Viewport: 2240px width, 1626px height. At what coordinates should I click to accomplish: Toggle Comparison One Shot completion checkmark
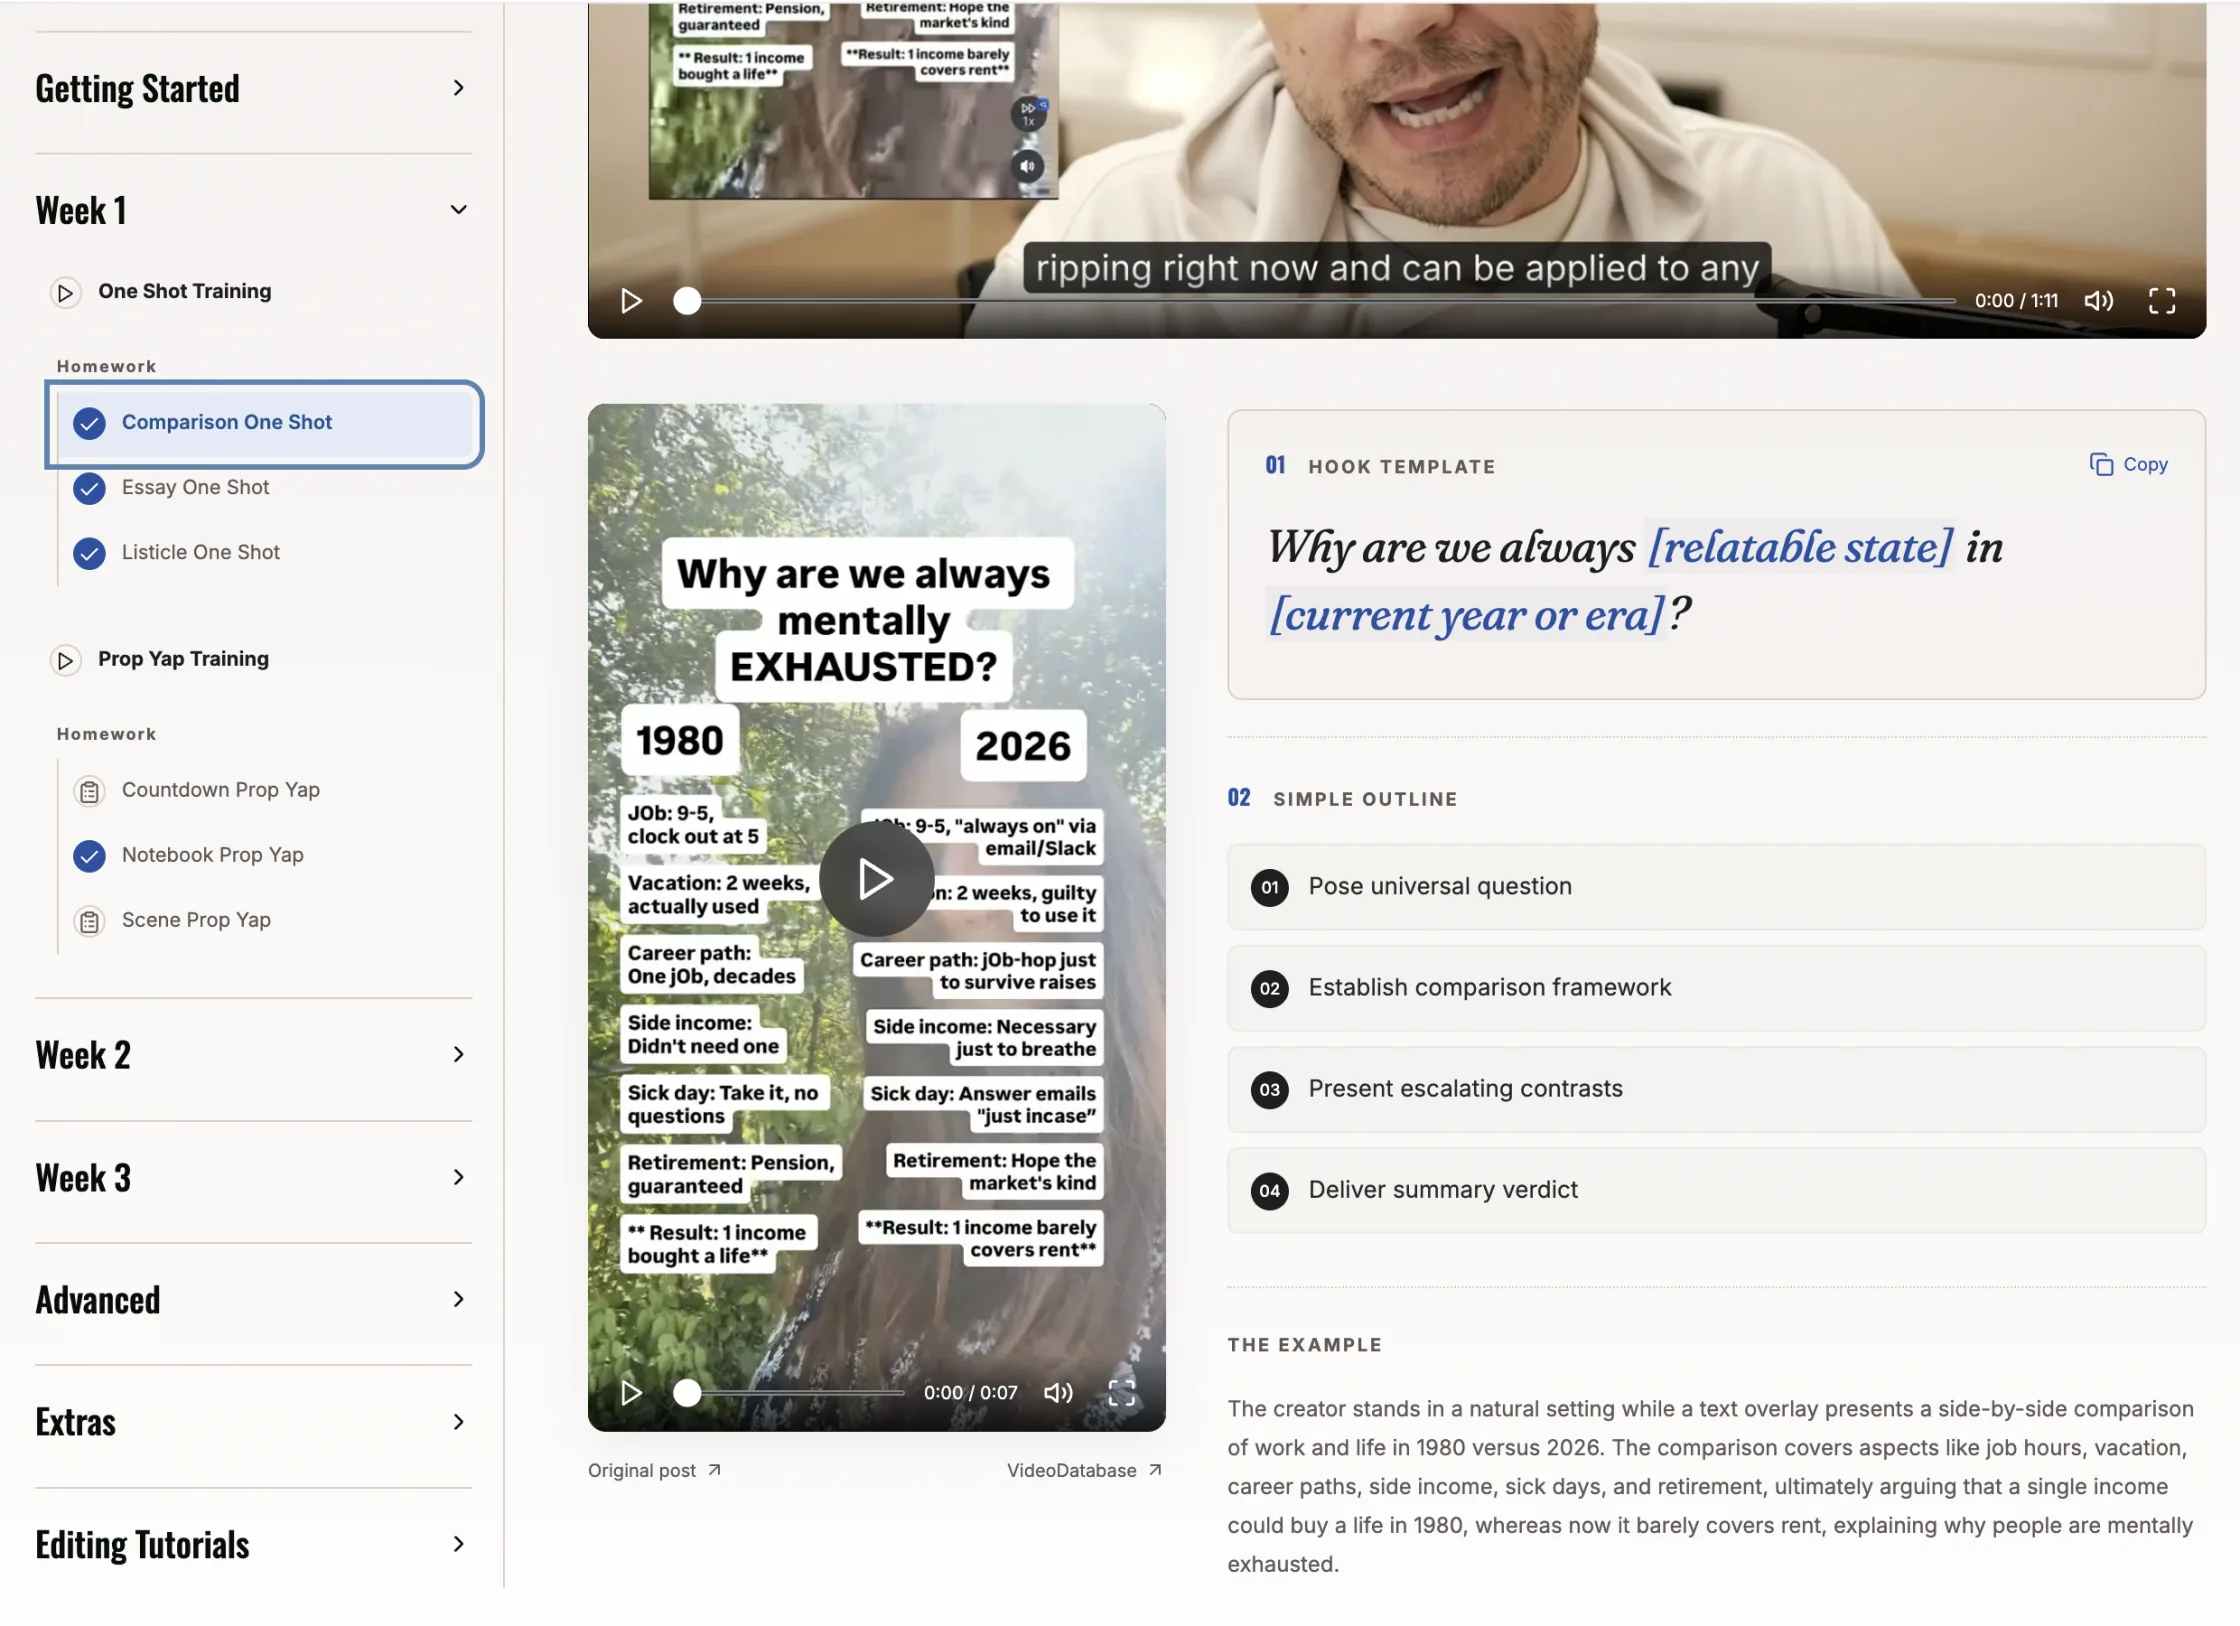[x=89, y=424]
